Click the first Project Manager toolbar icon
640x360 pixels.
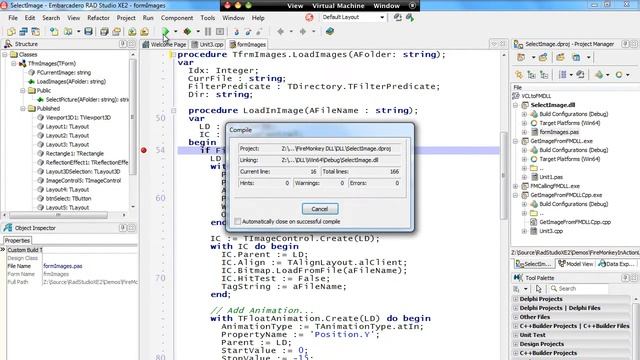[521, 58]
